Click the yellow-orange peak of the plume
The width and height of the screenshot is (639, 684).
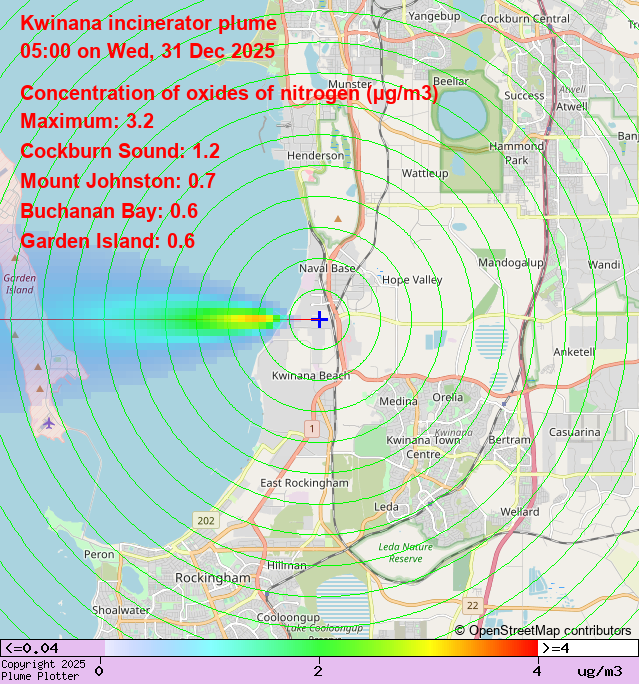258,319
